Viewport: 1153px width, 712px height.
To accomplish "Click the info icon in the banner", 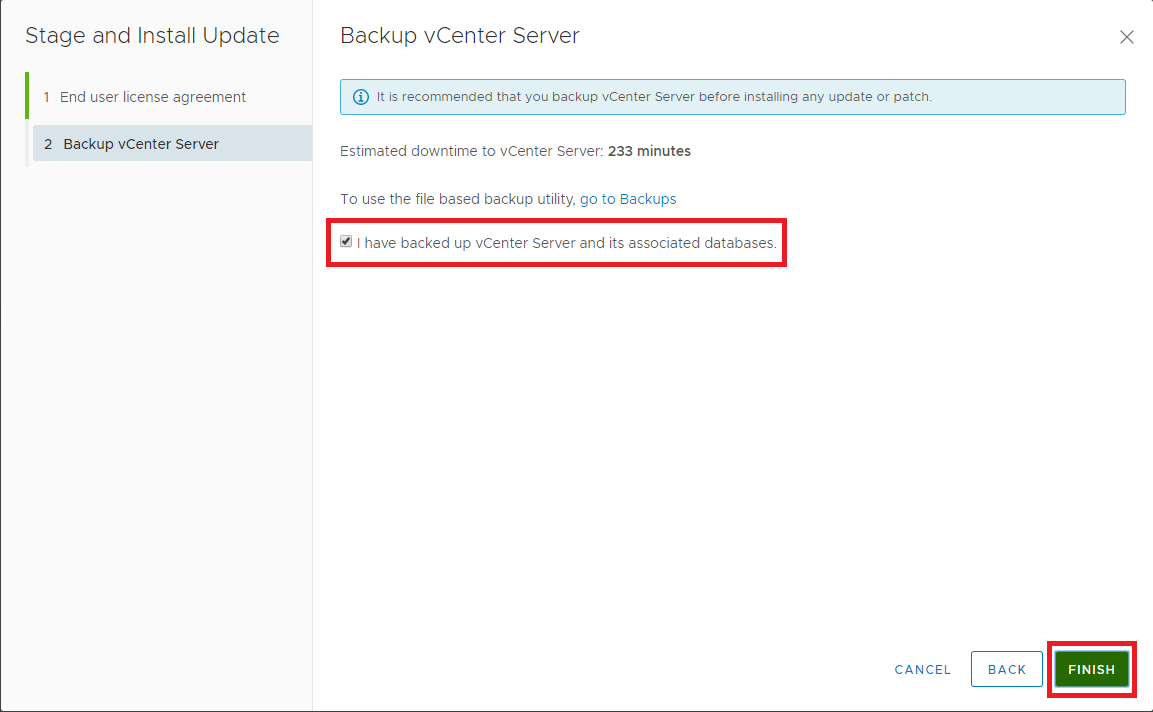I will pos(361,97).
